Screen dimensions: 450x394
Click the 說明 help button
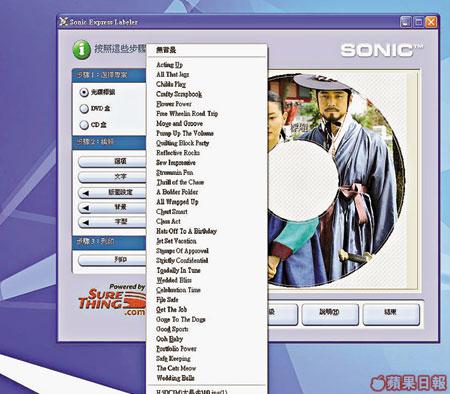pyautogui.click(x=330, y=313)
